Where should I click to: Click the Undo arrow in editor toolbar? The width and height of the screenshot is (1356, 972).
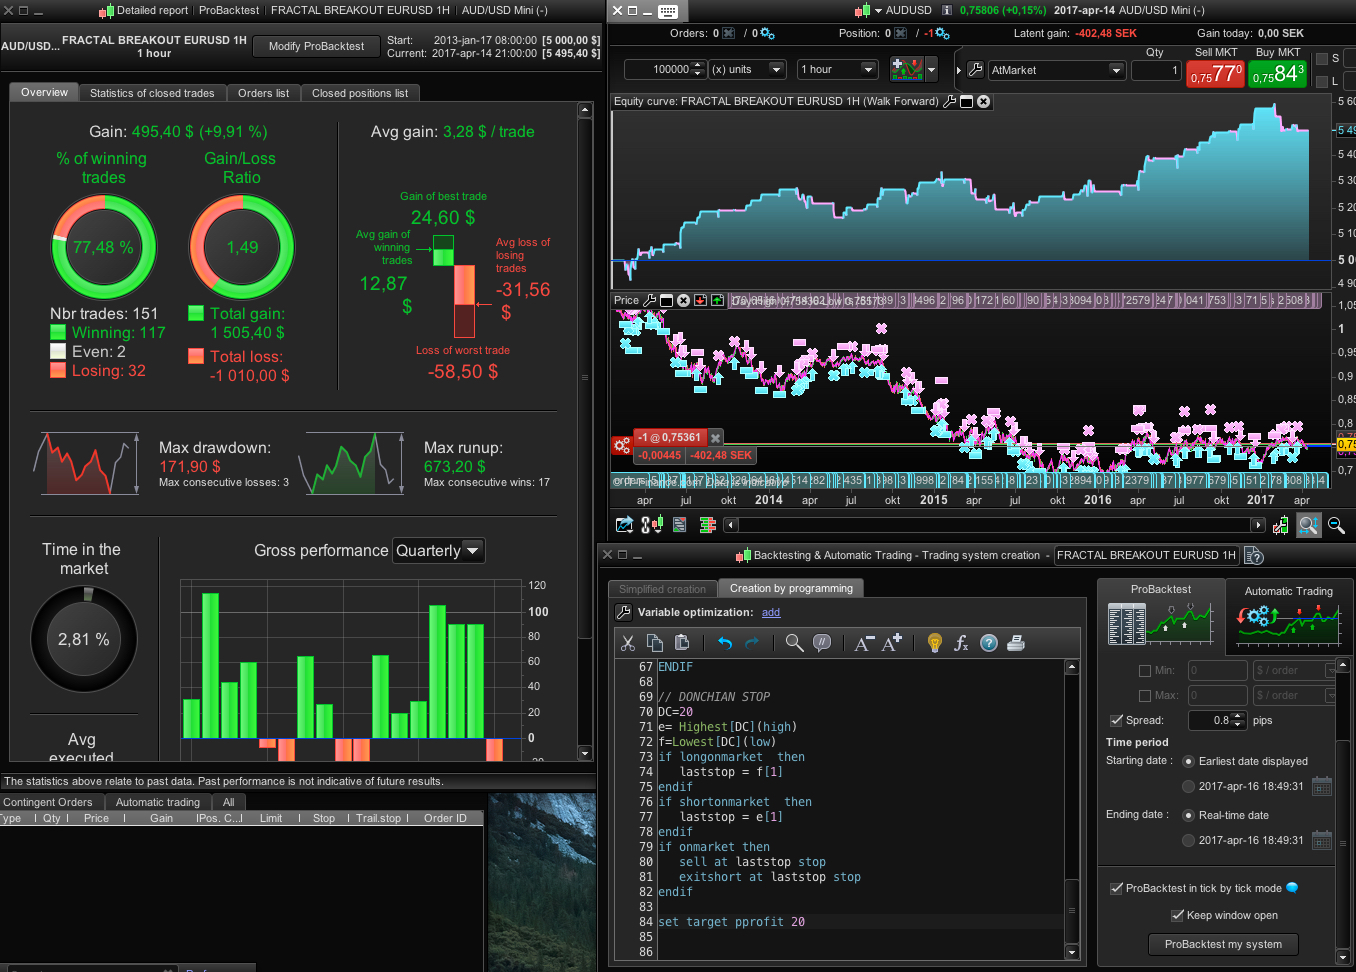point(725,643)
